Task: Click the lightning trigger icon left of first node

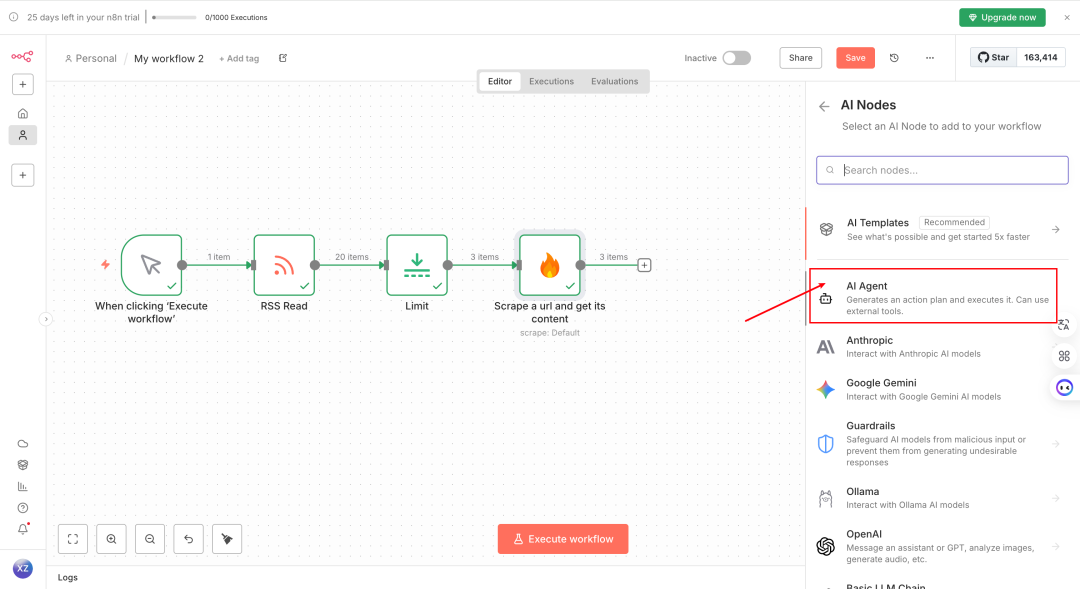Action: coord(105,265)
